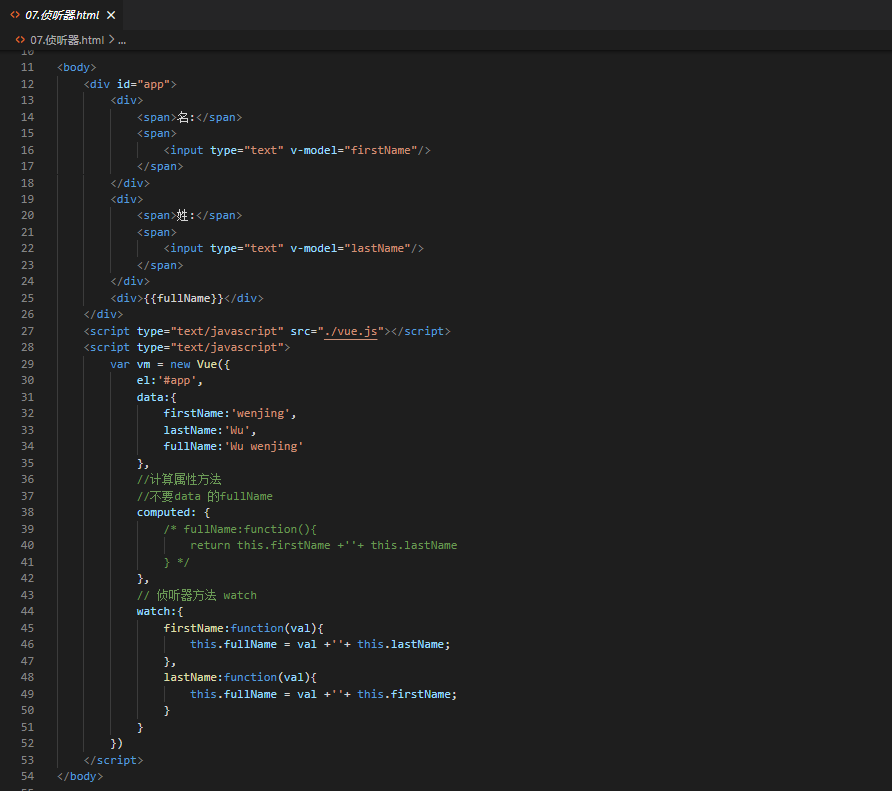Click the 'wenjing' string value
Image resolution: width=892 pixels, height=791 pixels.
pos(263,413)
